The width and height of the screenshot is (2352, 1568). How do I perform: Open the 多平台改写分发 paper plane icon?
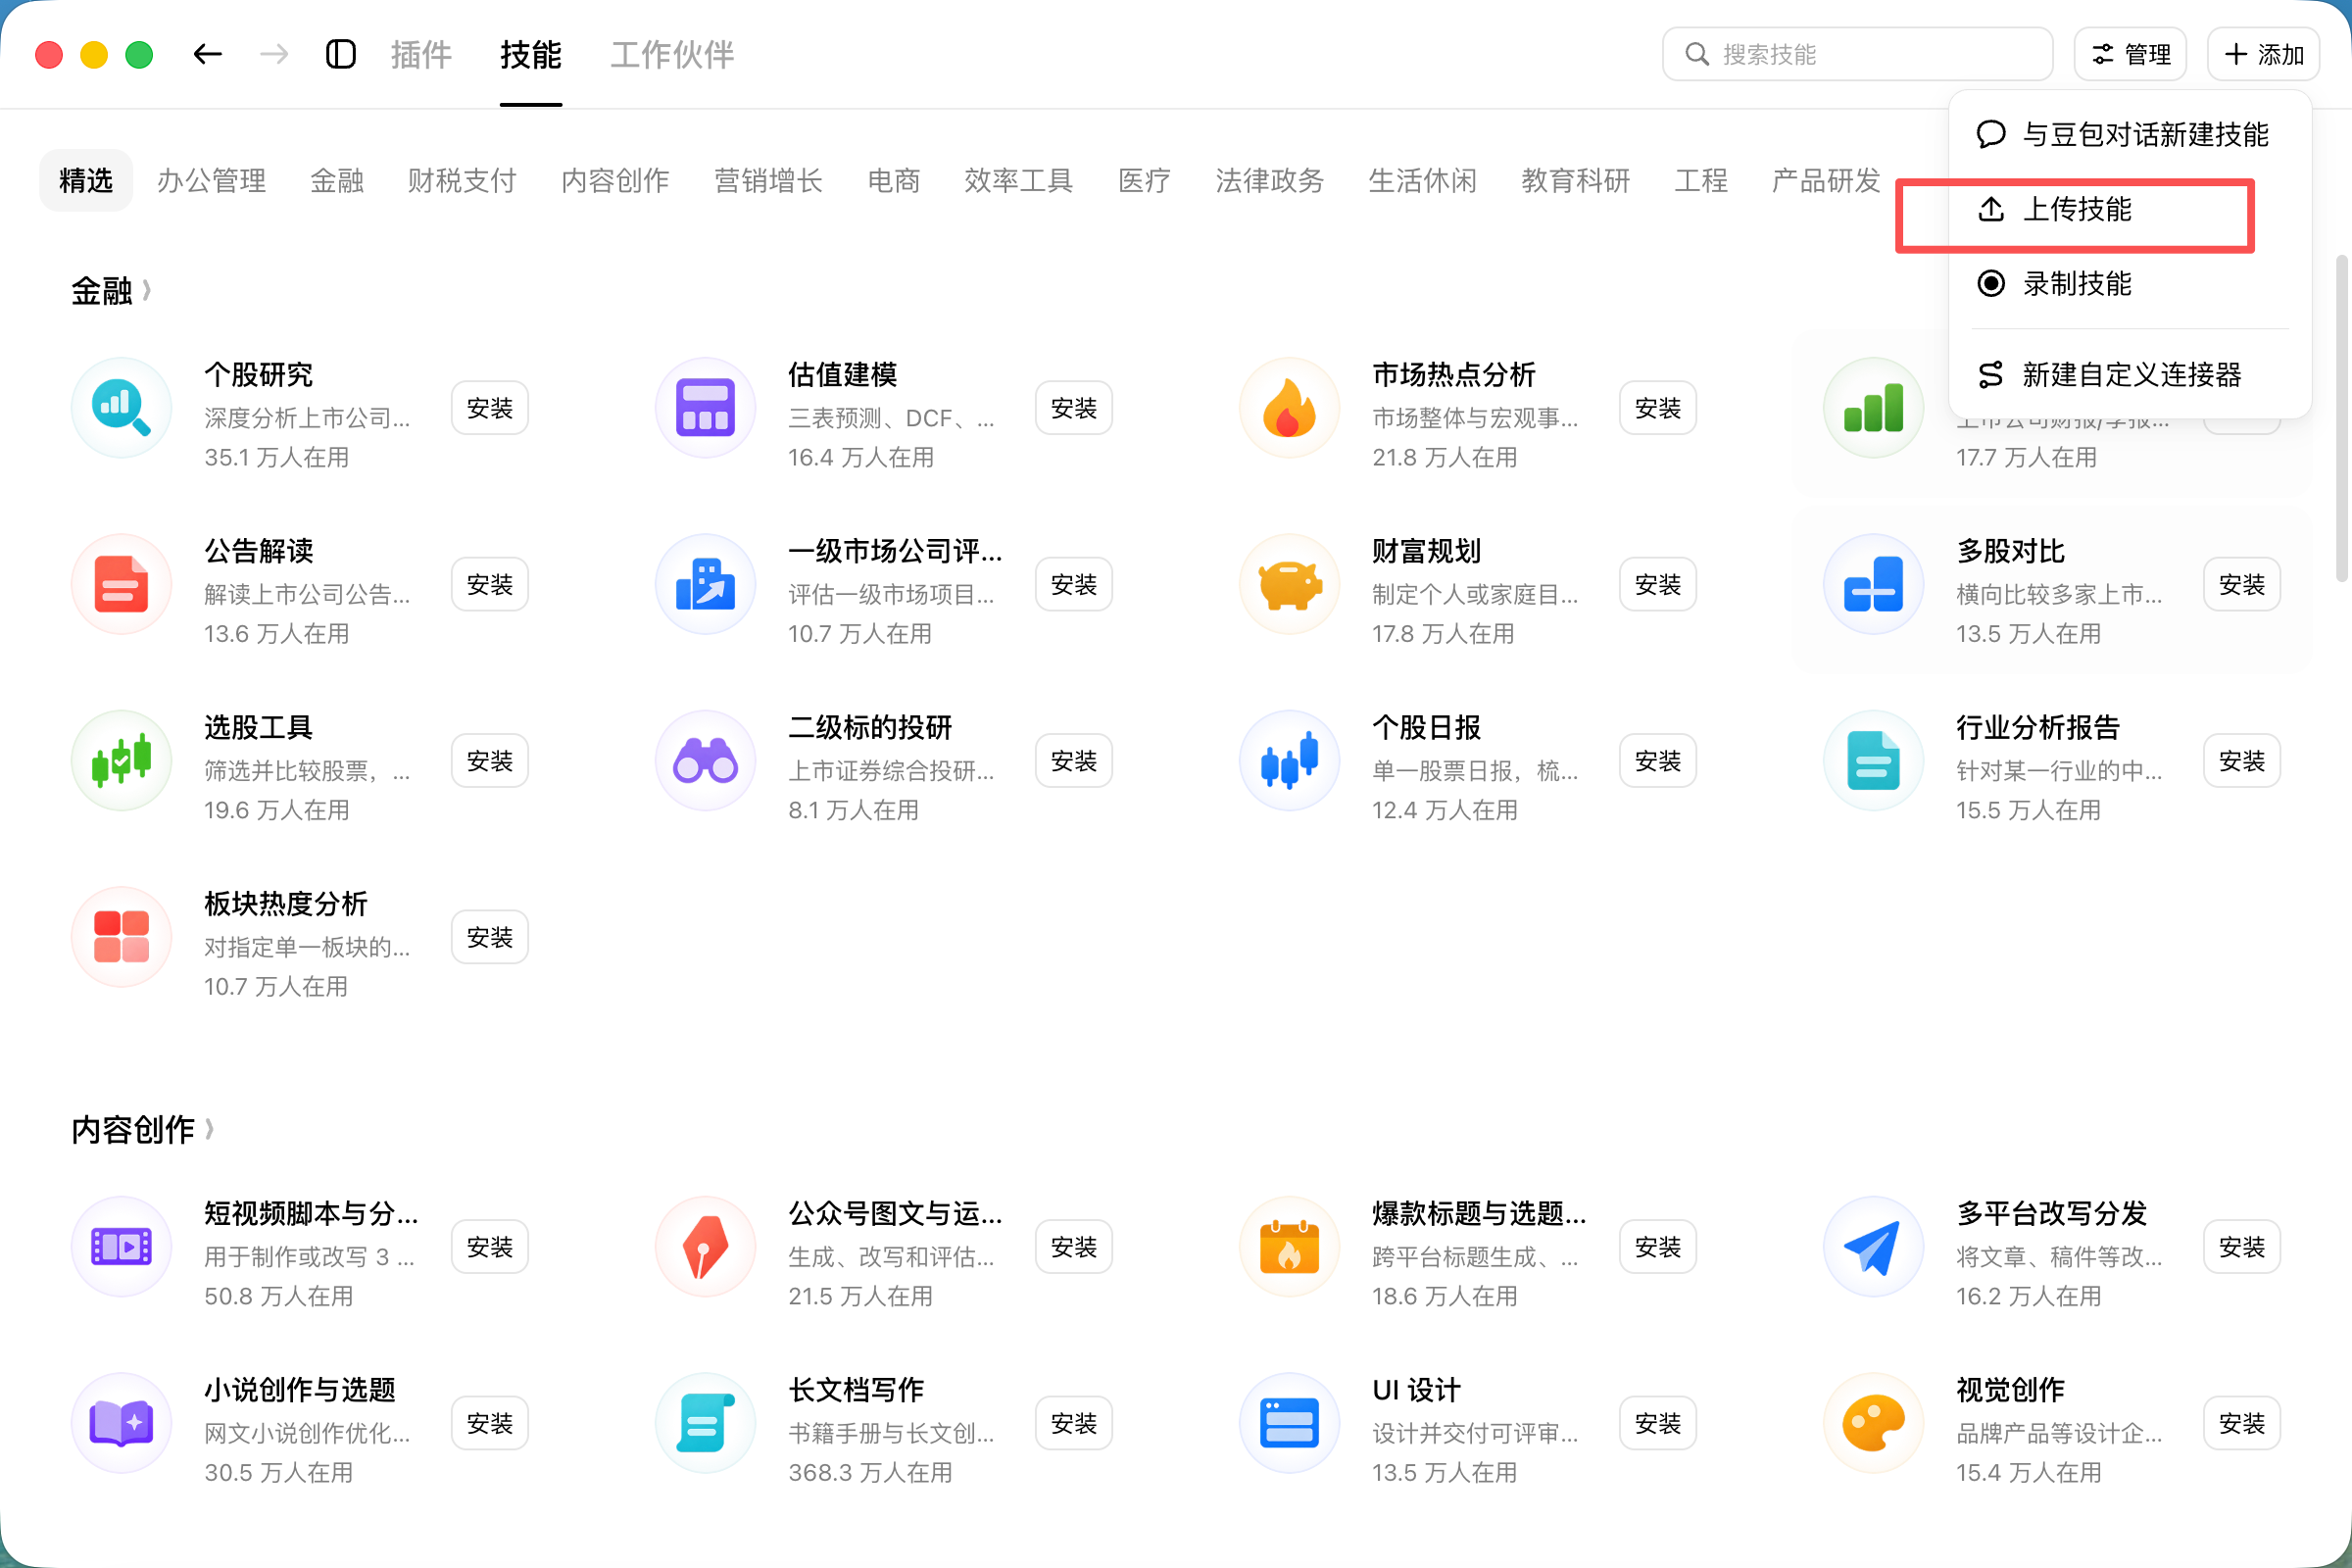(x=1873, y=1247)
